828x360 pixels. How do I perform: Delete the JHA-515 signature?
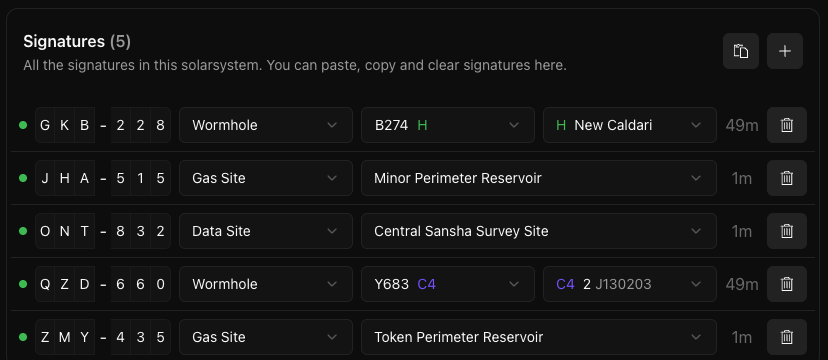787,178
